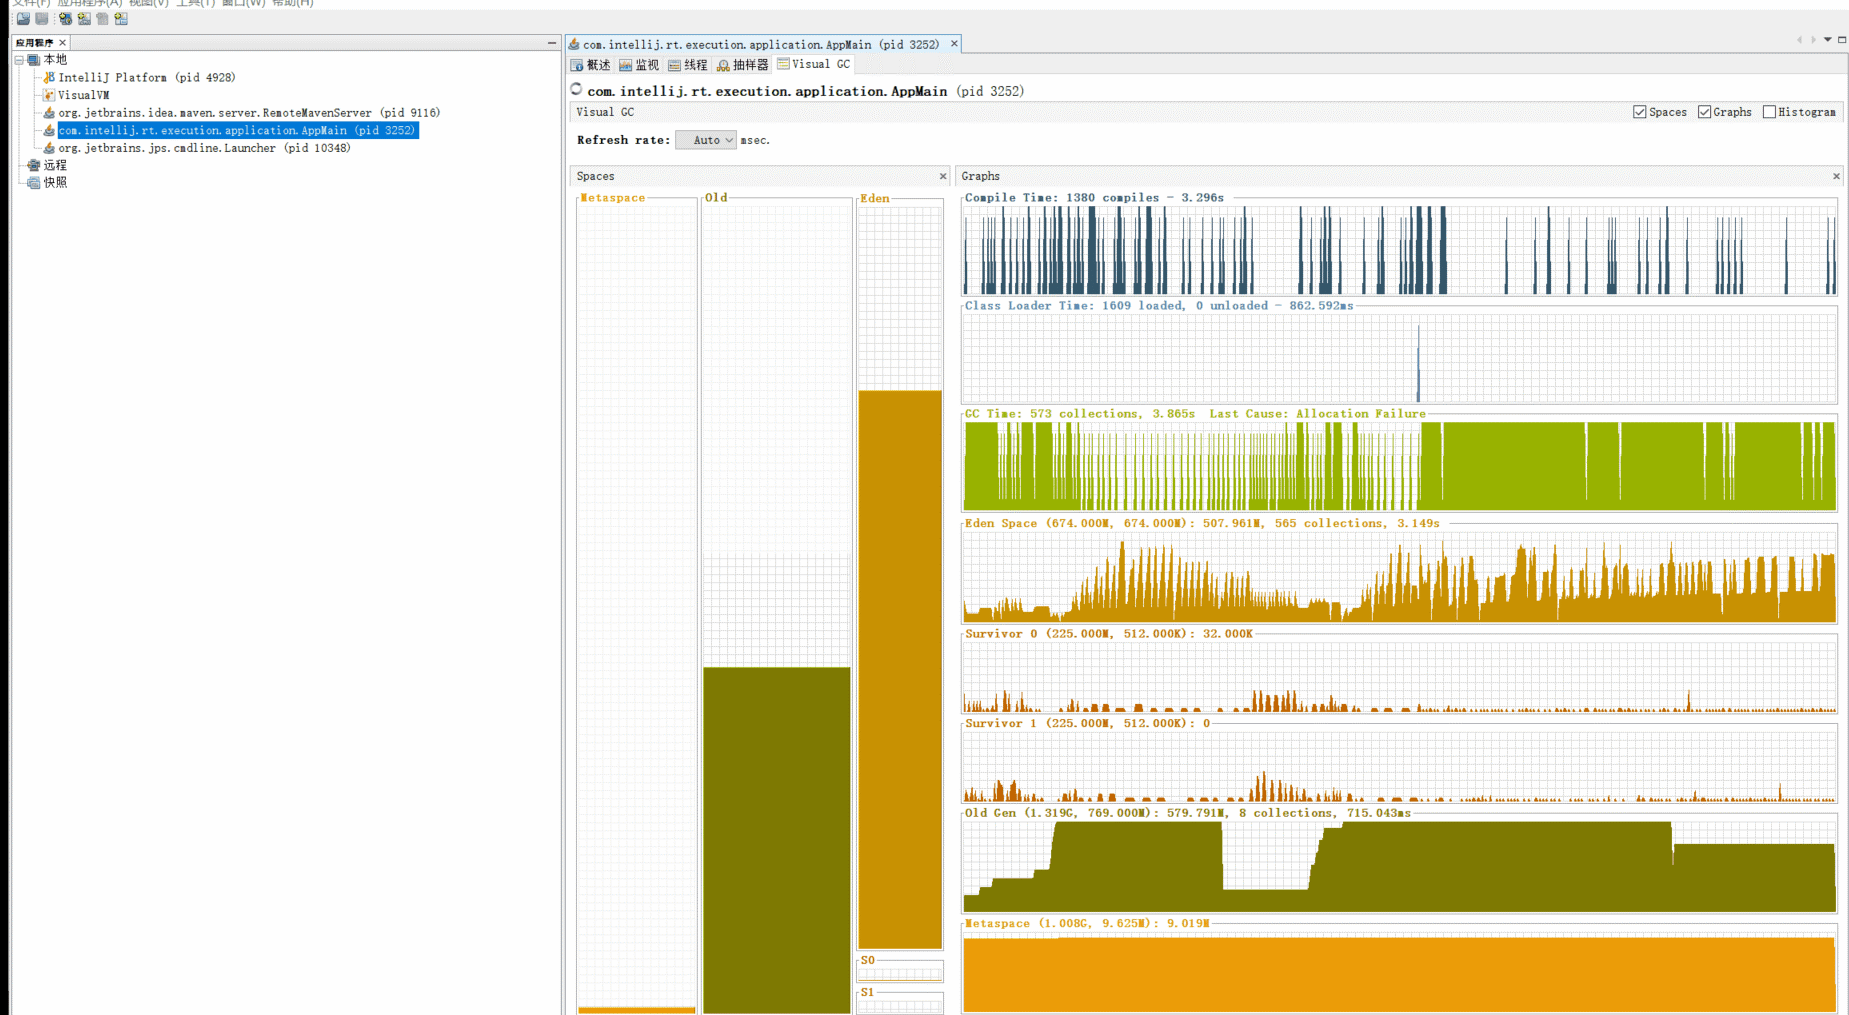
Task: Toggle the Spaces checkbox
Action: pyautogui.click(x=1640, y=112)
